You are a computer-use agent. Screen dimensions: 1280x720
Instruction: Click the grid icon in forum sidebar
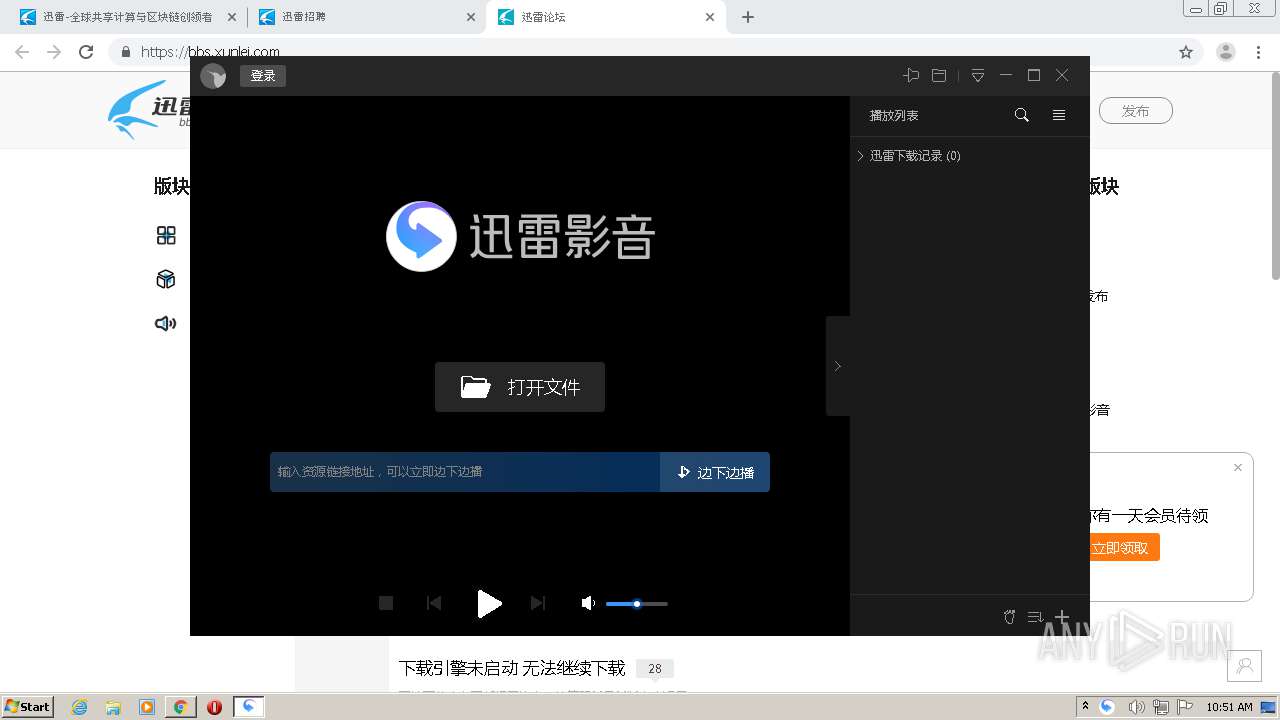coord(166,235)
